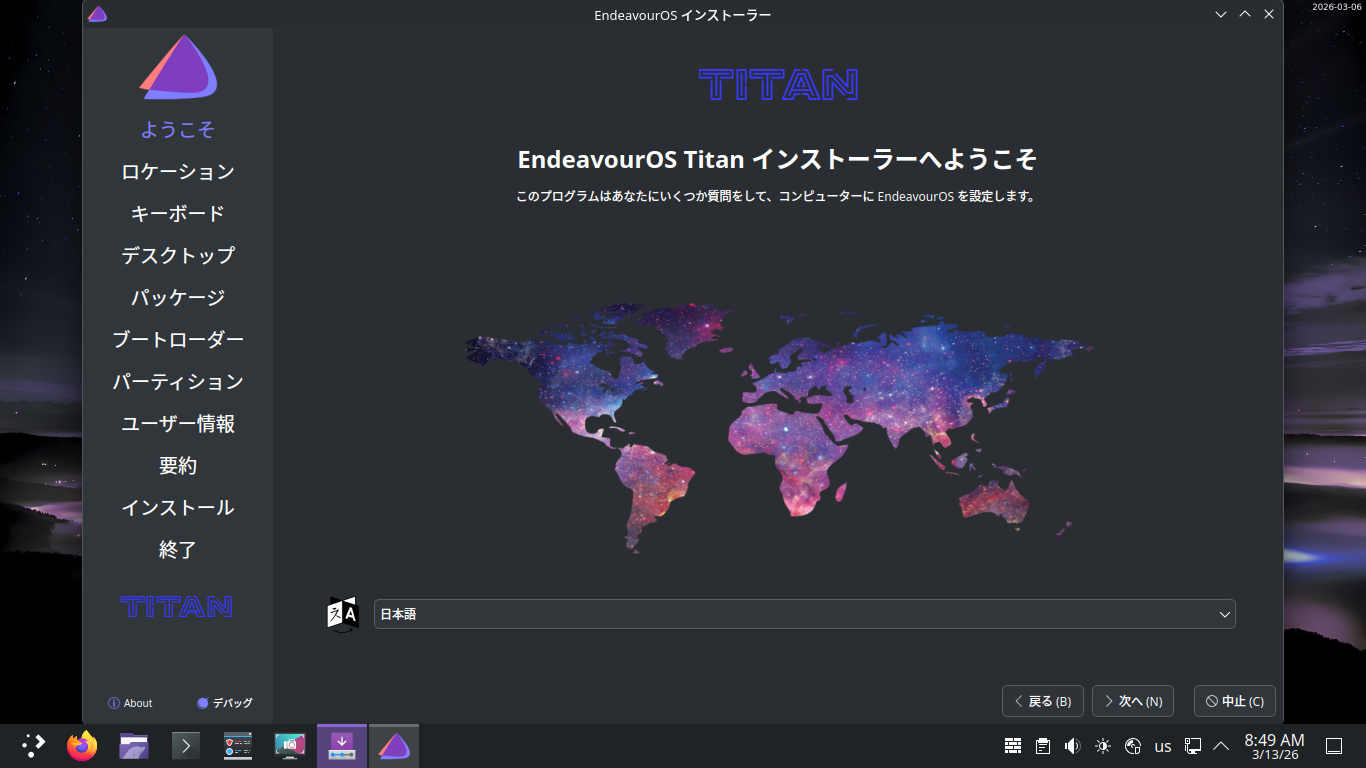Switch to the installer download task in taskbar
Viewport: 1366px width, 768px height.
point(342,745)
